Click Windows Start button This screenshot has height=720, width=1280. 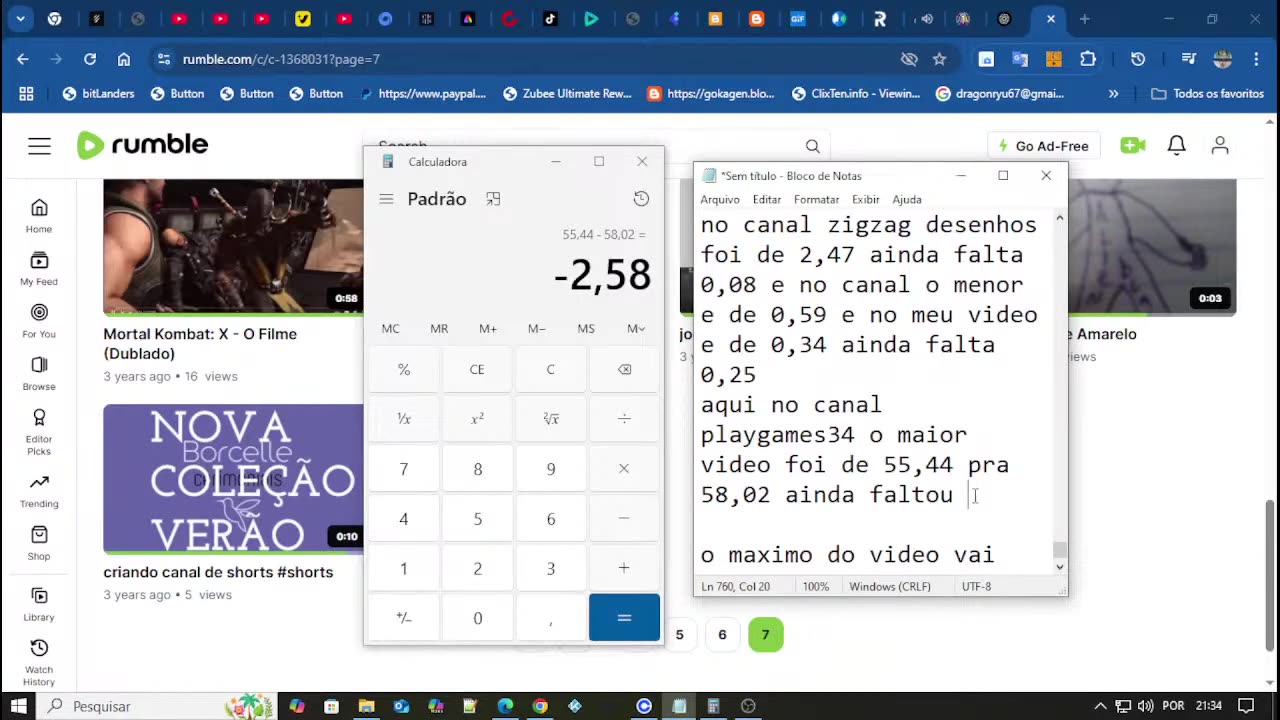click(x=18, y=706)
